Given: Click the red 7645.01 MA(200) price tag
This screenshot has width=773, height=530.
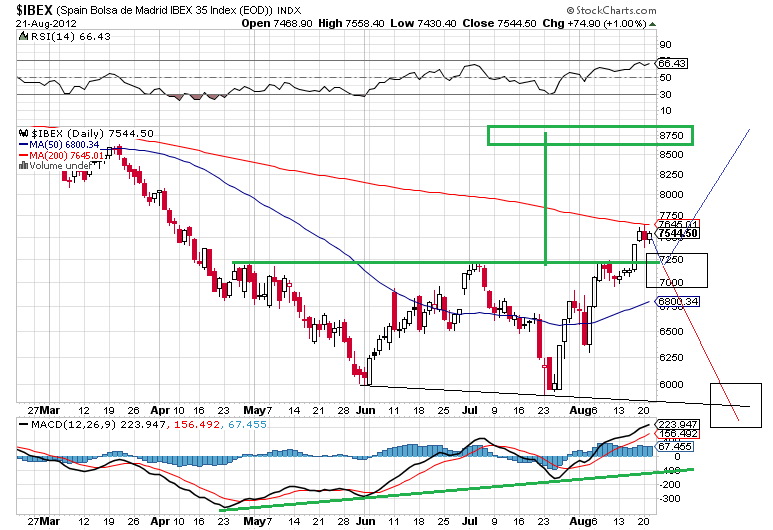Looking at the screenshot, I should [677, 224].
